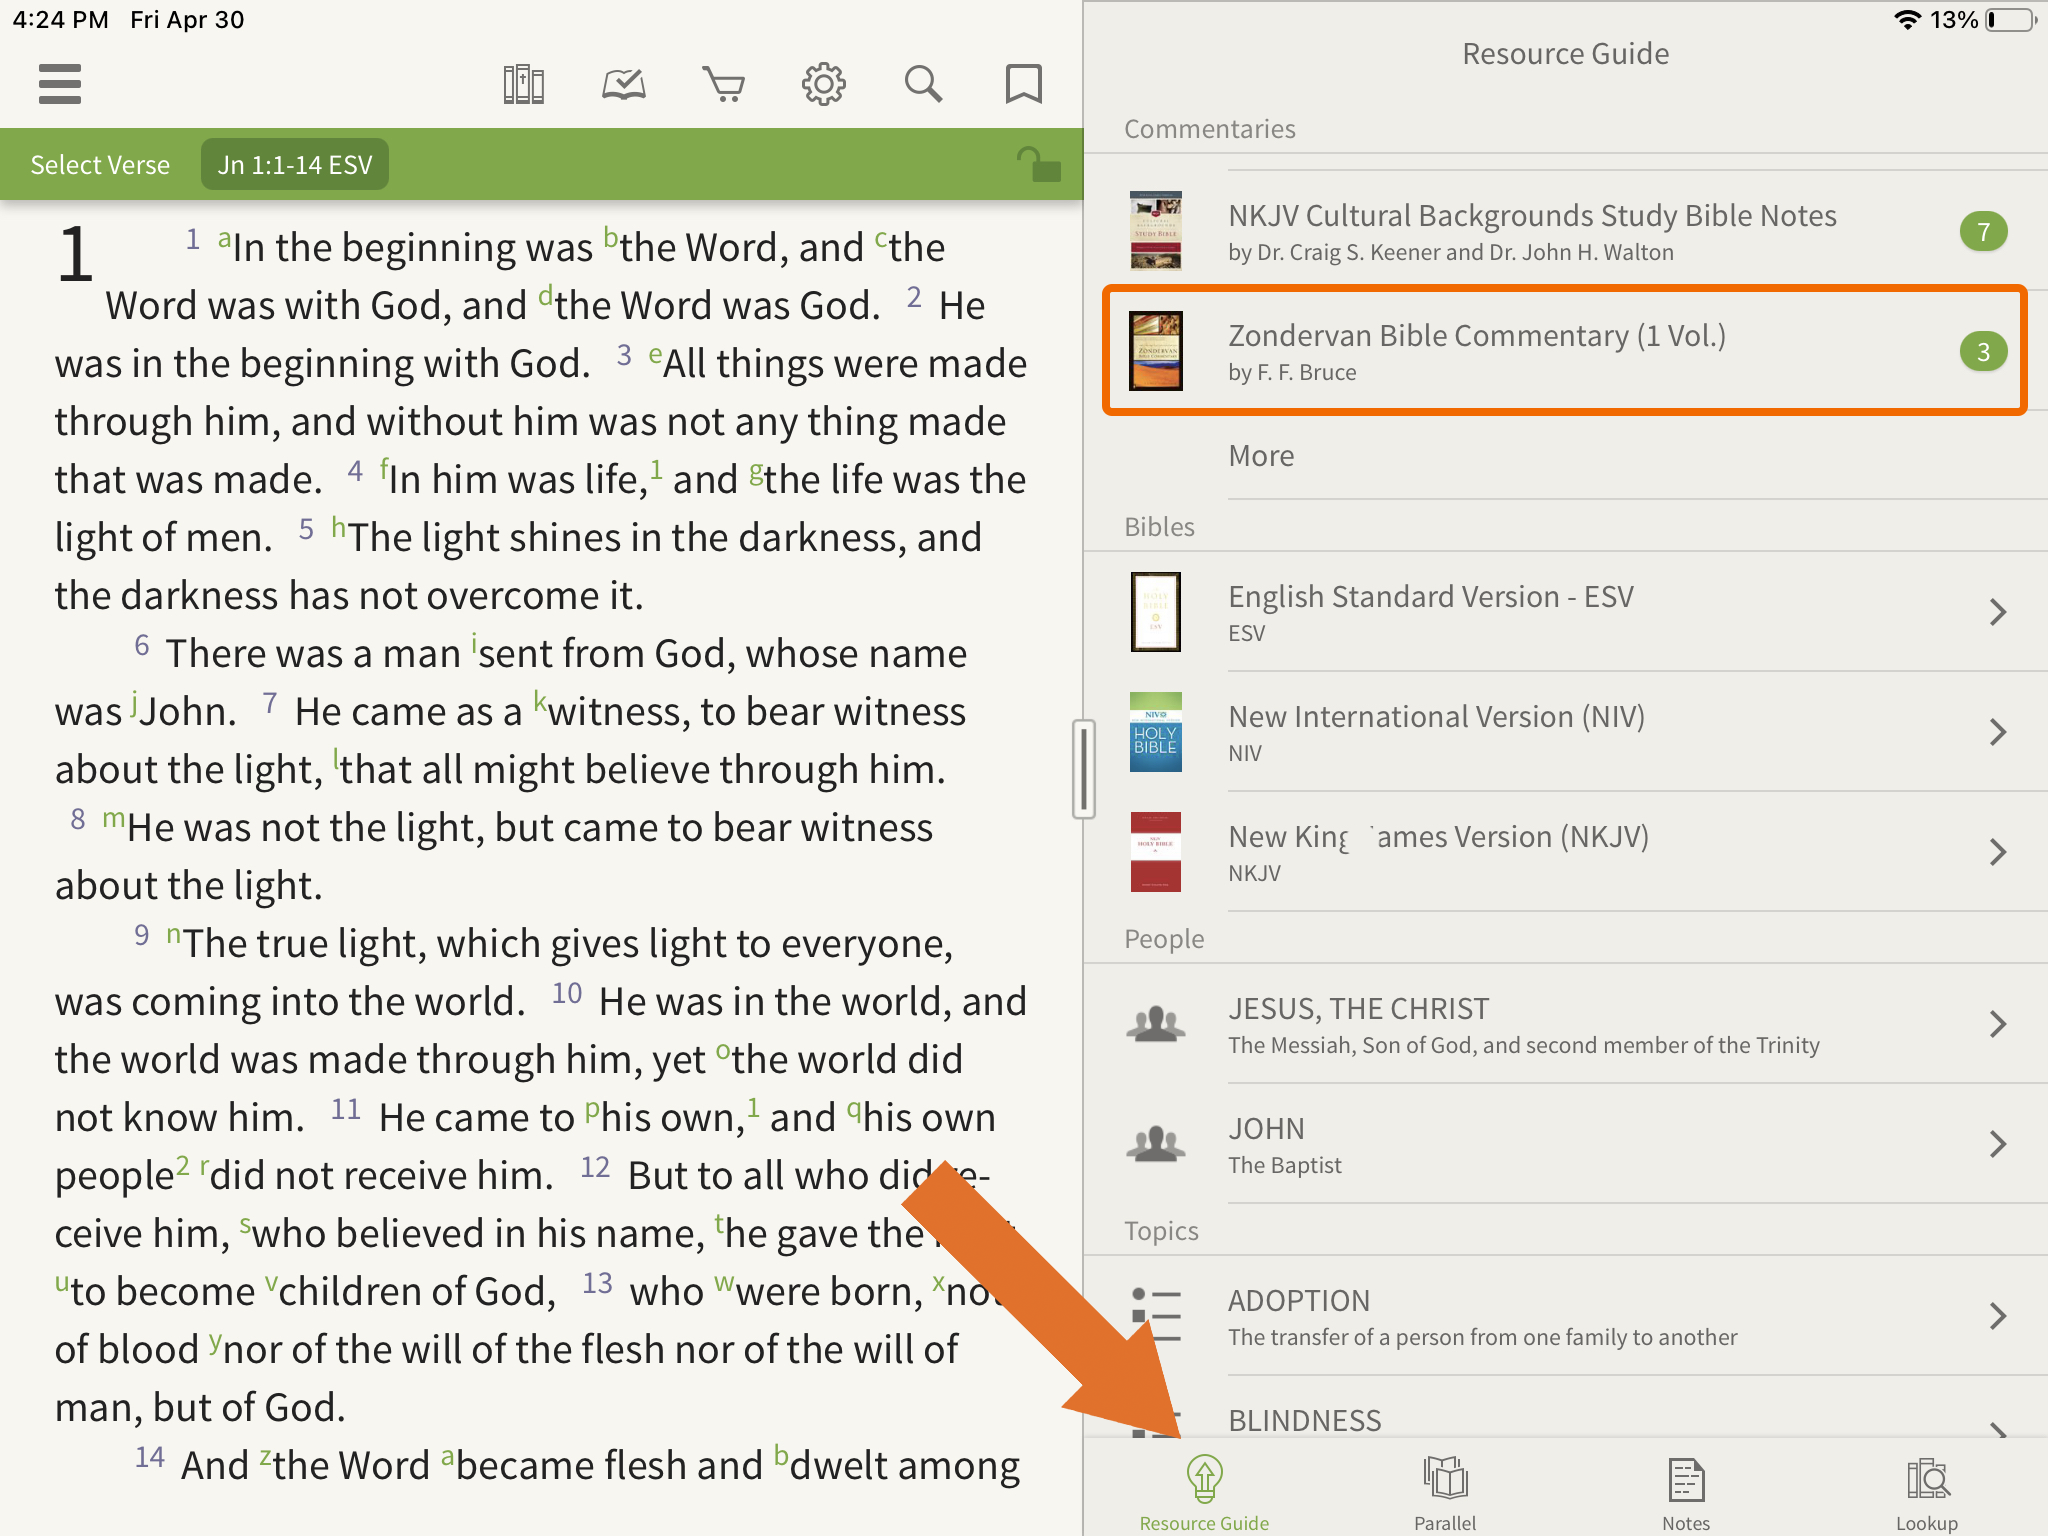
Task: Tap verse number 14
Action: pyautogui.click(x=150, y=1457)
